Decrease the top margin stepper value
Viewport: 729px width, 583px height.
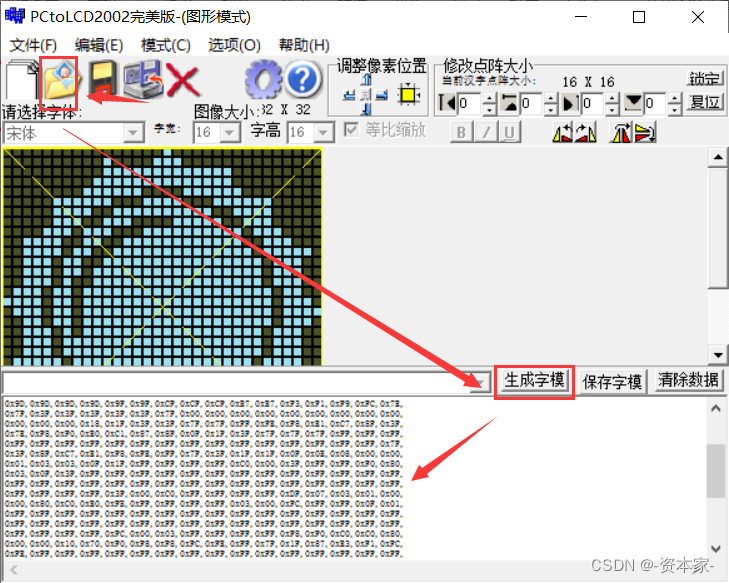pyautogui.click(x=550, y=109)
